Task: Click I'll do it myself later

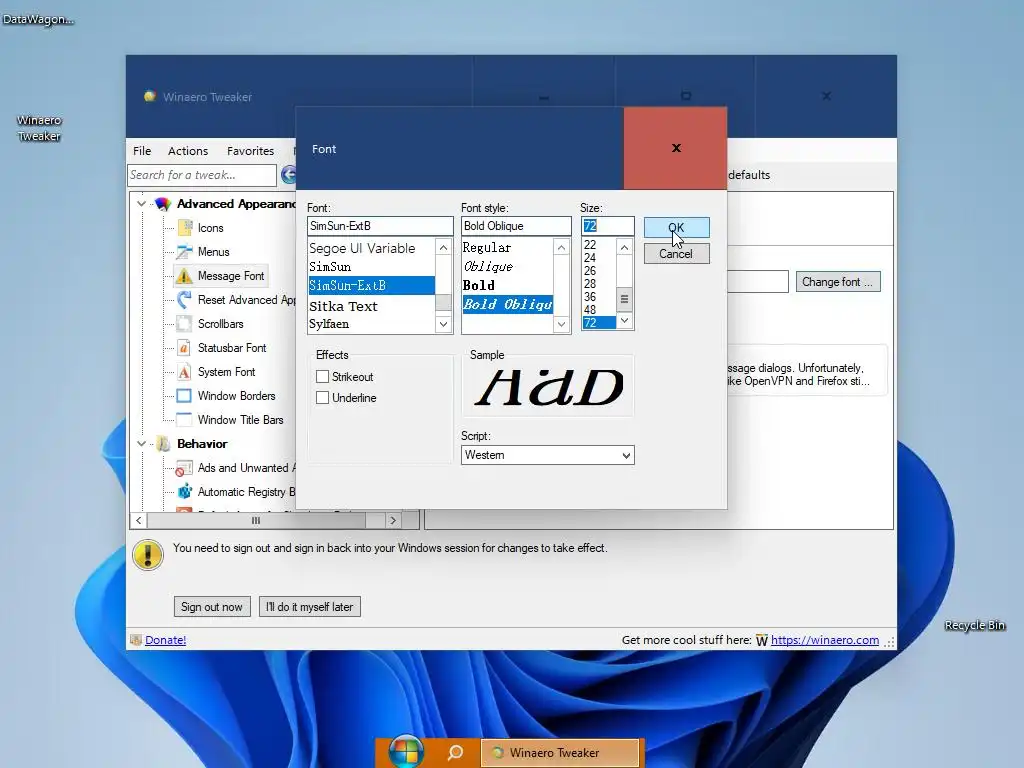Action: click(310, 607)
